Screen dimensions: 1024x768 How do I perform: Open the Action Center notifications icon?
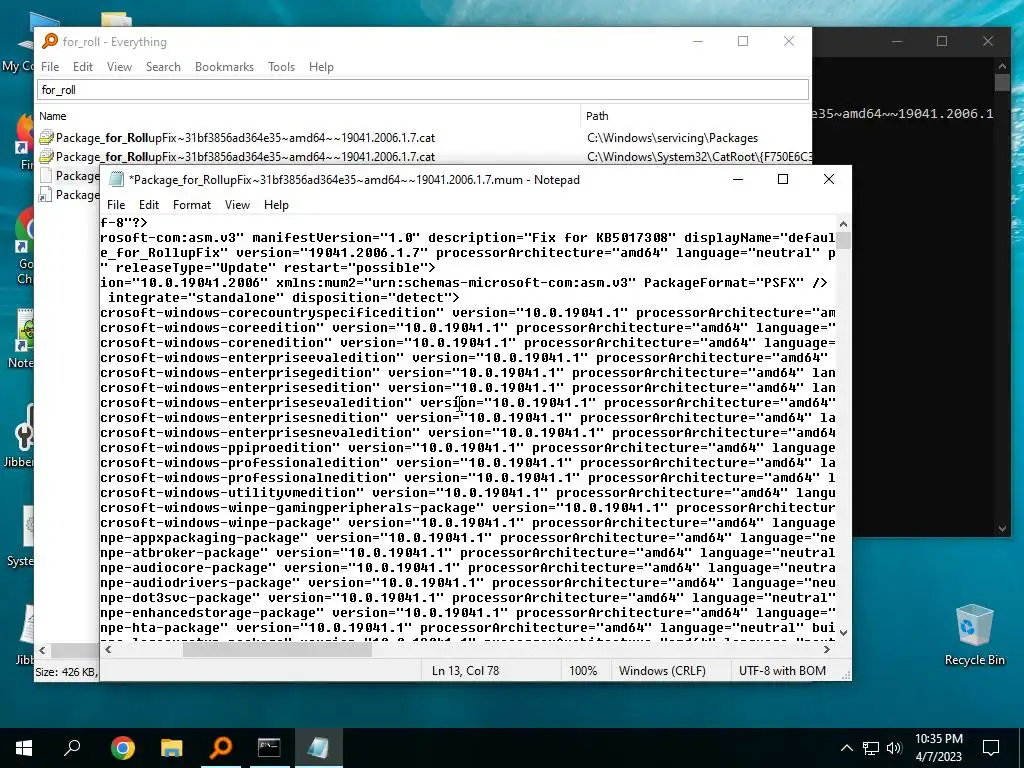tap(991, 748)
